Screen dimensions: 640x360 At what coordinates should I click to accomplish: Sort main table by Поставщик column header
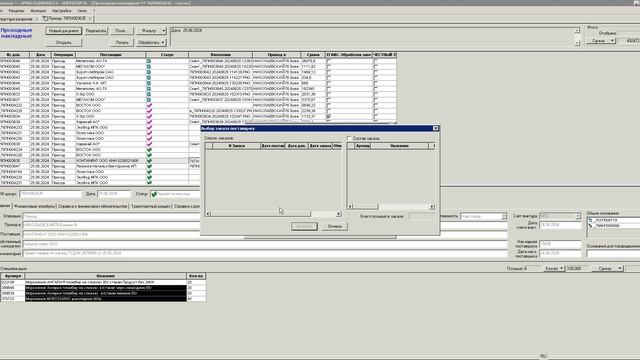coord(110,55)
